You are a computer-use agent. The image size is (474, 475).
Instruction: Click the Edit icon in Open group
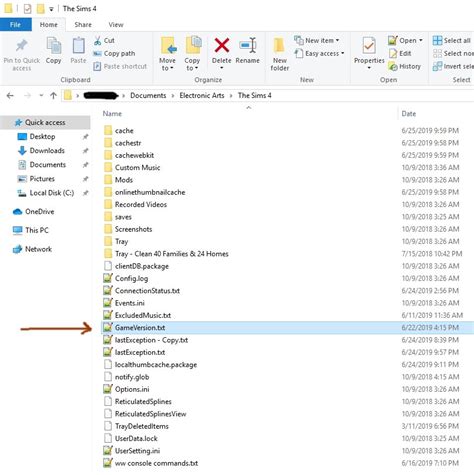(x=393, y=53)
